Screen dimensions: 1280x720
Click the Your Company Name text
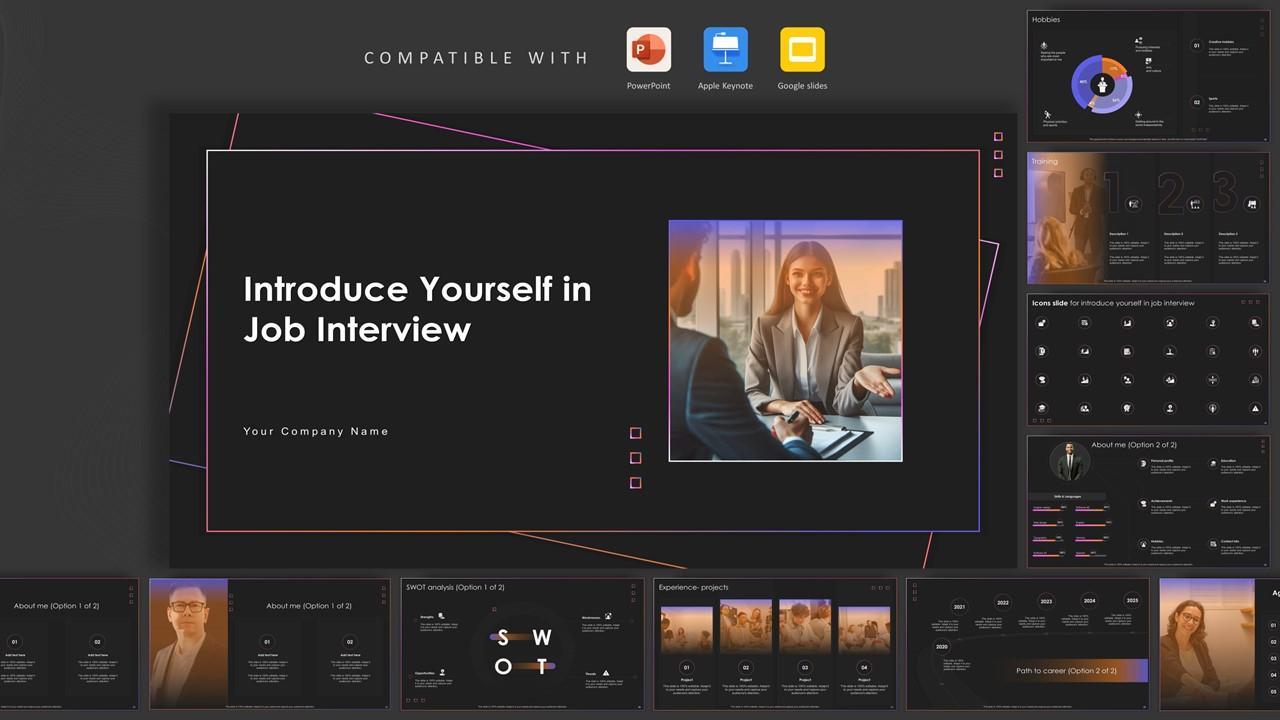316,432
